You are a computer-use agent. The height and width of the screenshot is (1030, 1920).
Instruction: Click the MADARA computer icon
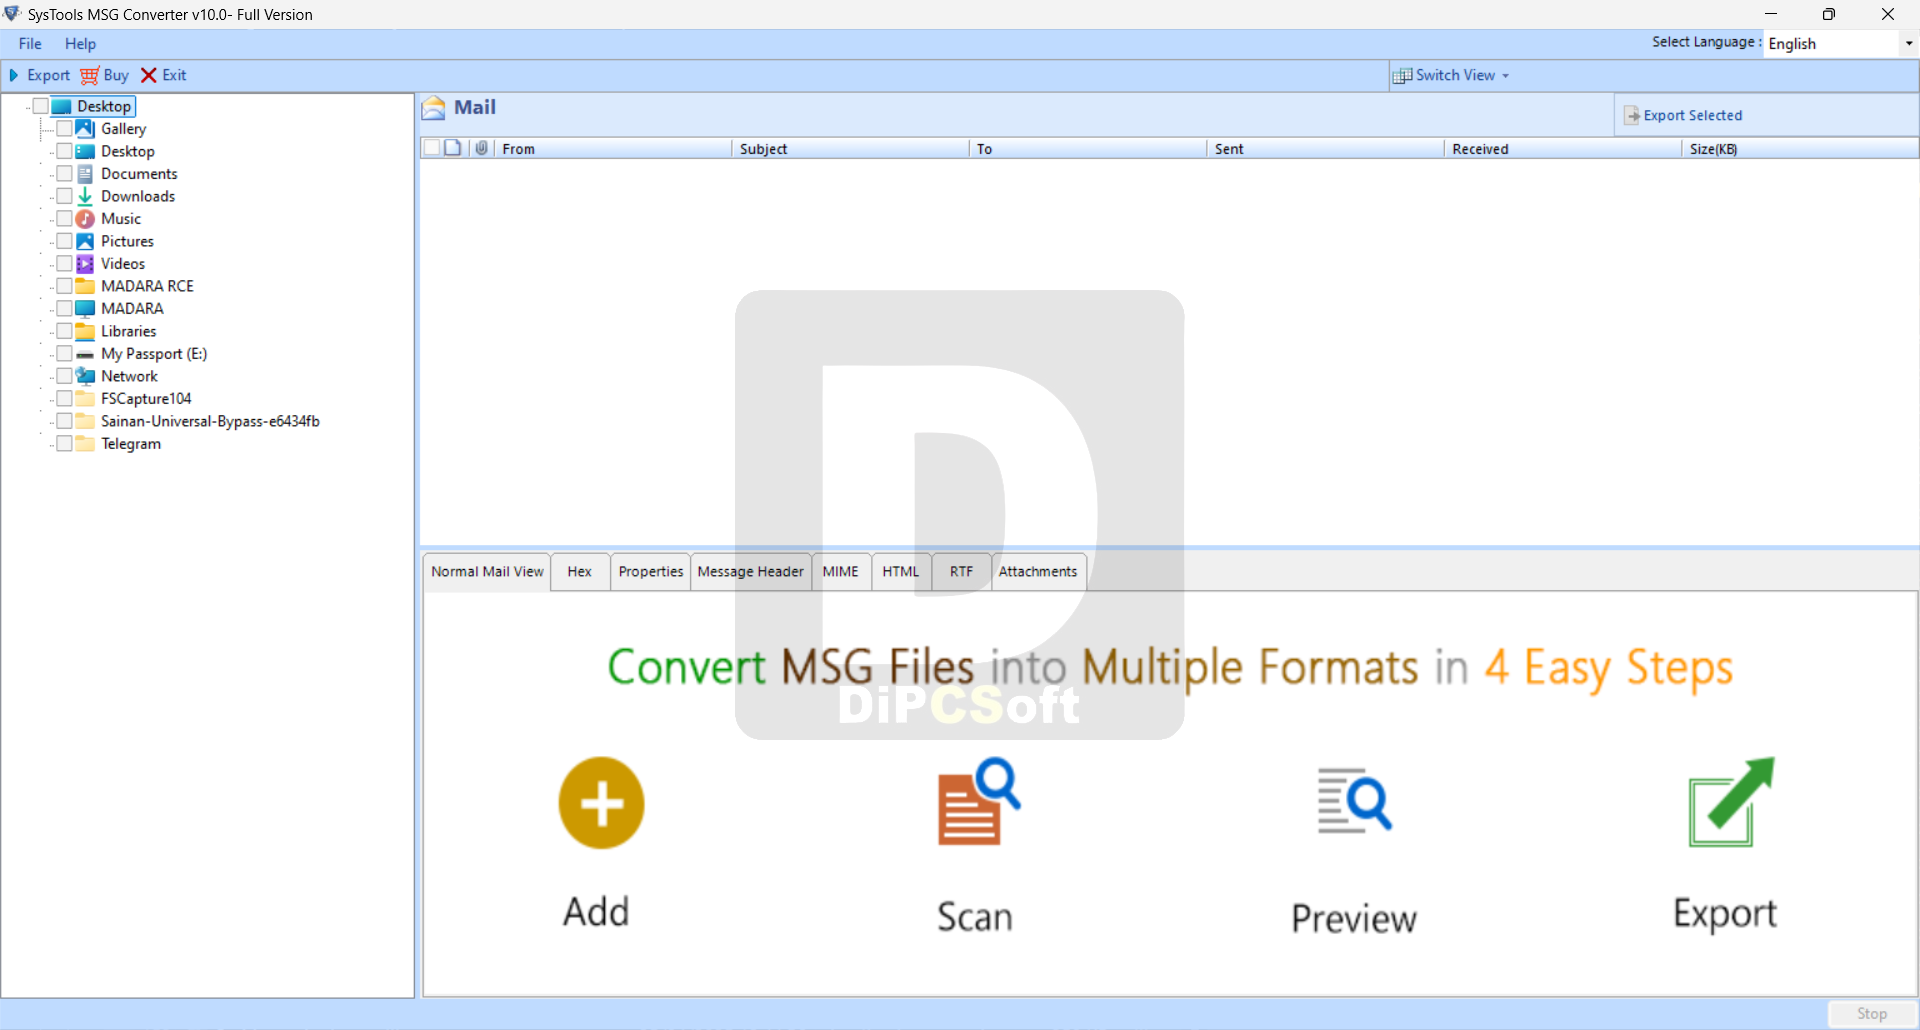[x=85, y=309]
